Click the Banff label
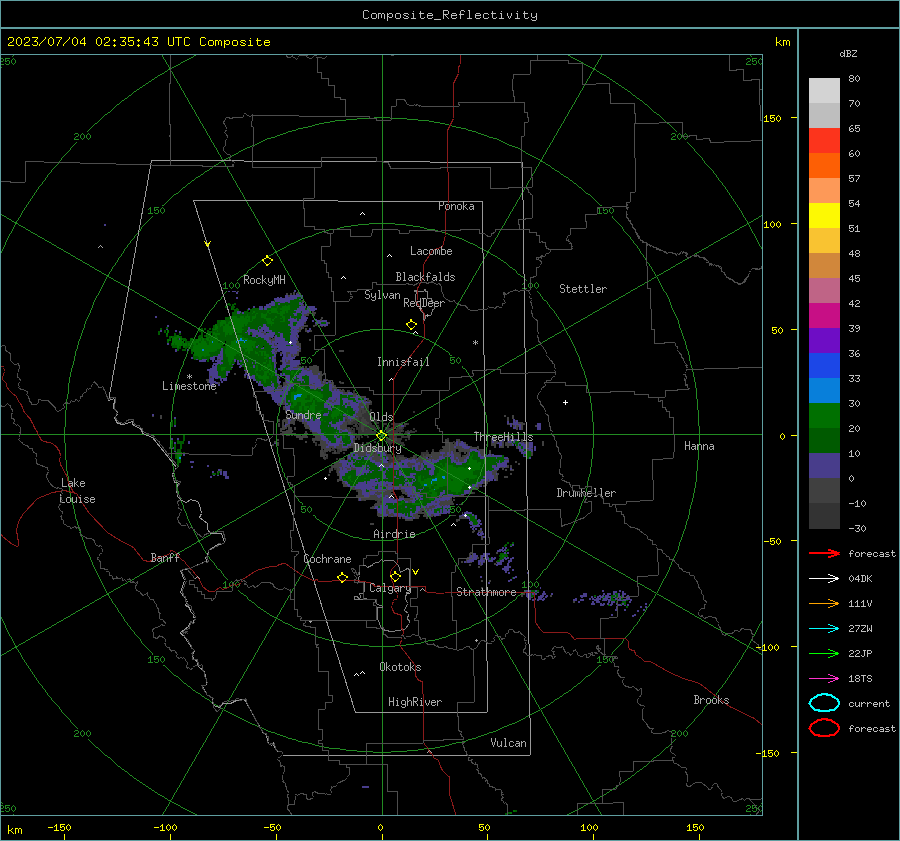The height and width of the screenshot is (841, 900). tap(165, 557)
